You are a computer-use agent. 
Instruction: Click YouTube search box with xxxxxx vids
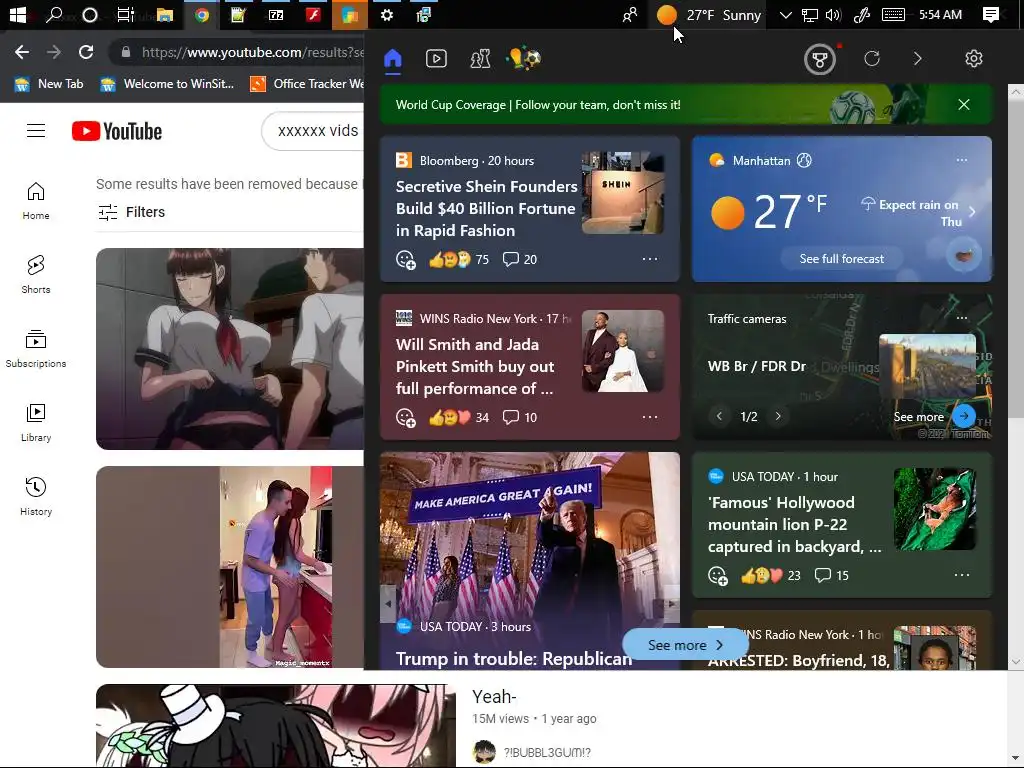[x=313, y=131]
